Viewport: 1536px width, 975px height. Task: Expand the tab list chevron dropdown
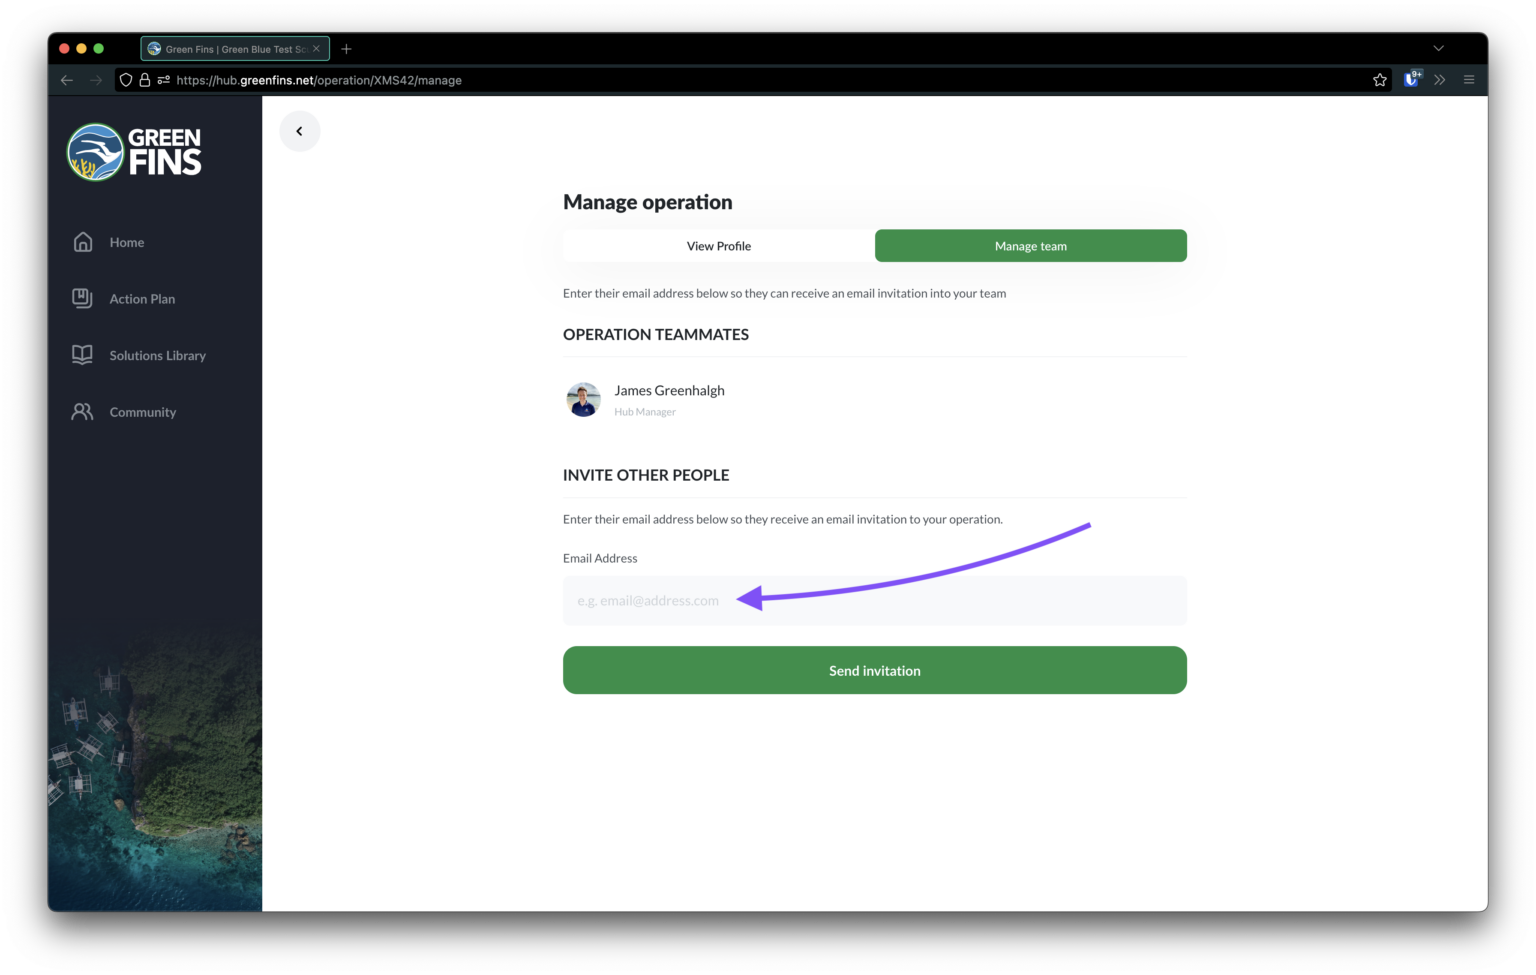[x=1438, y=48]
